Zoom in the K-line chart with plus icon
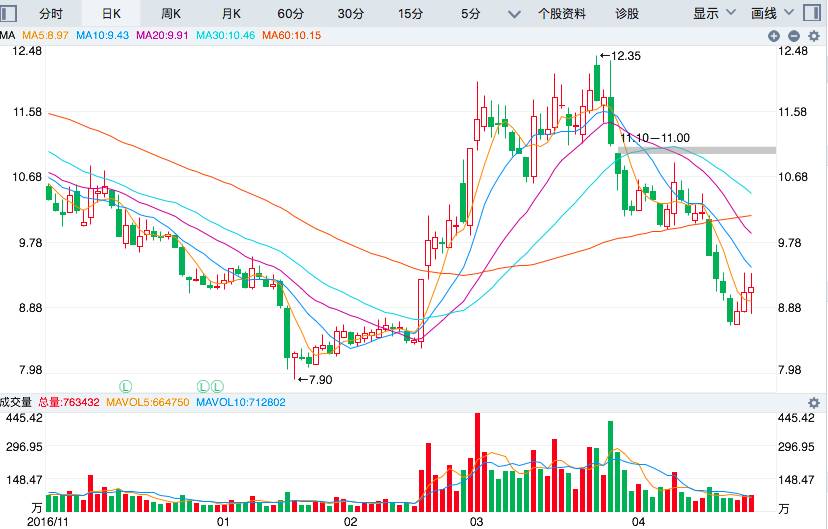 774,36
